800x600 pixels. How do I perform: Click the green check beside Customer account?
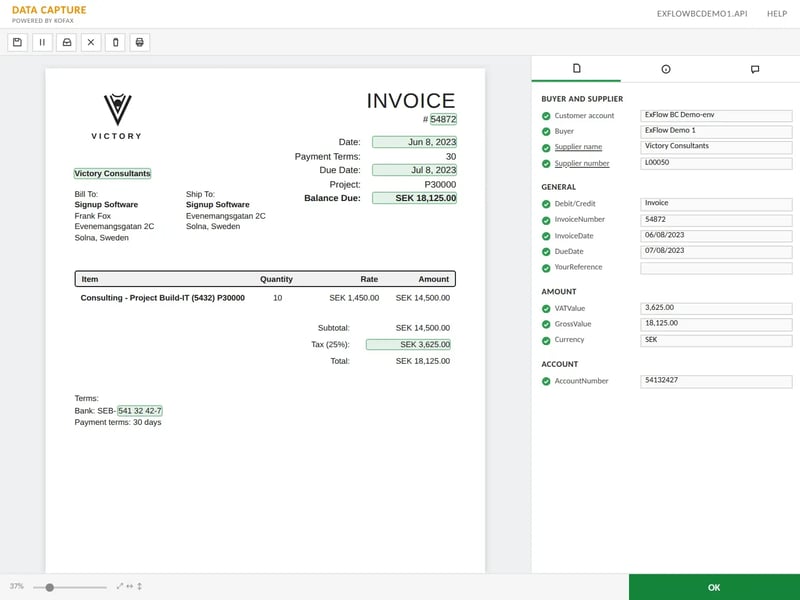[x=546, y=116]
